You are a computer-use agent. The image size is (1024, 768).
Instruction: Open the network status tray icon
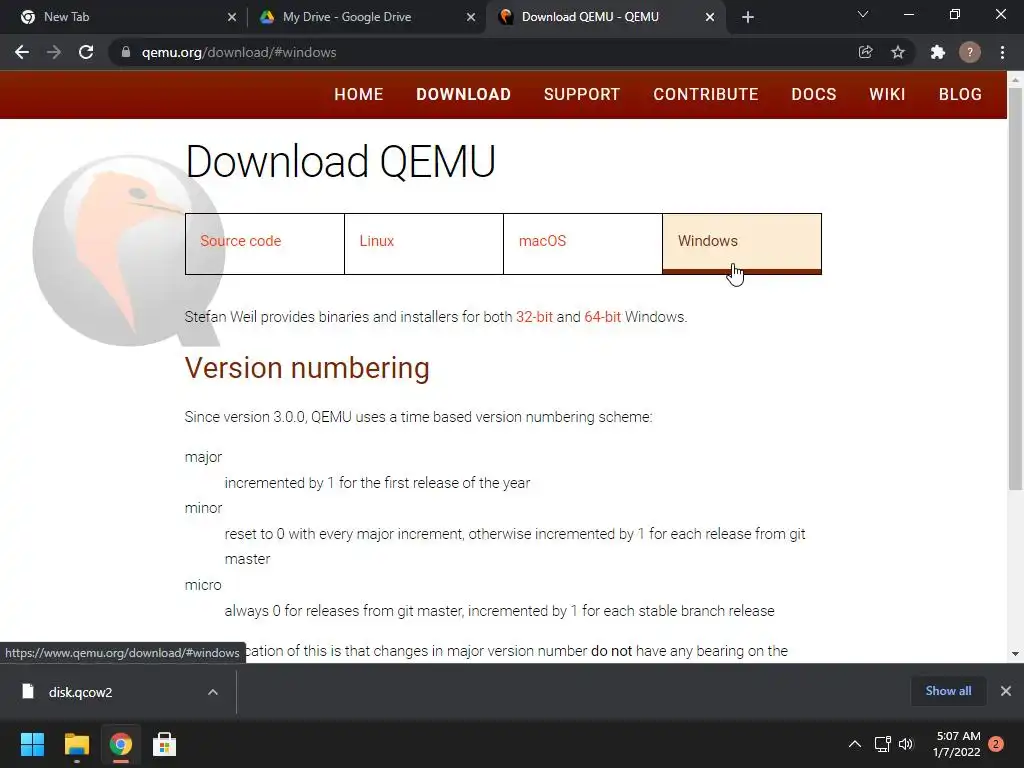pyautogui.click(x=882, y=744)
